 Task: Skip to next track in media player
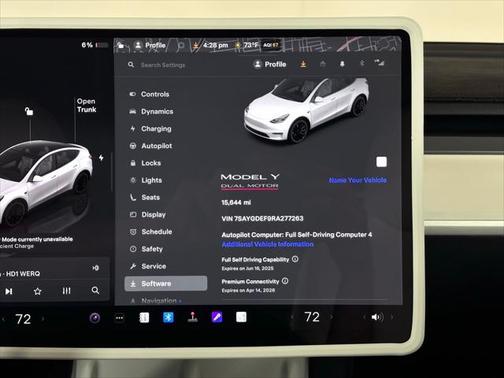point(9,291)
